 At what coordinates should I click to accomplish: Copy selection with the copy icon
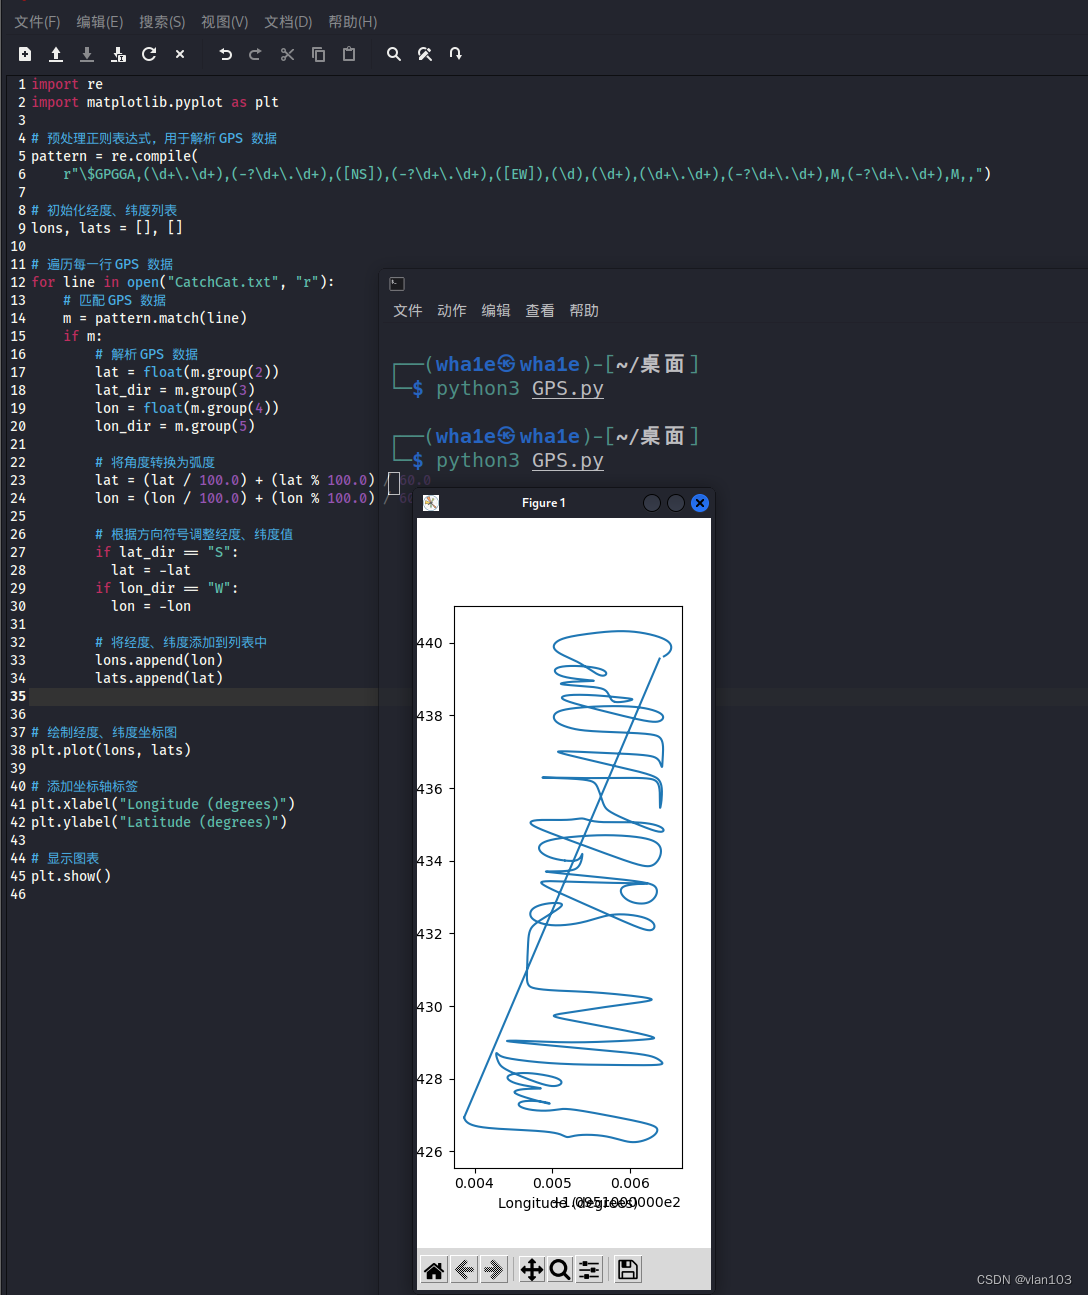(x=318, y=54)
